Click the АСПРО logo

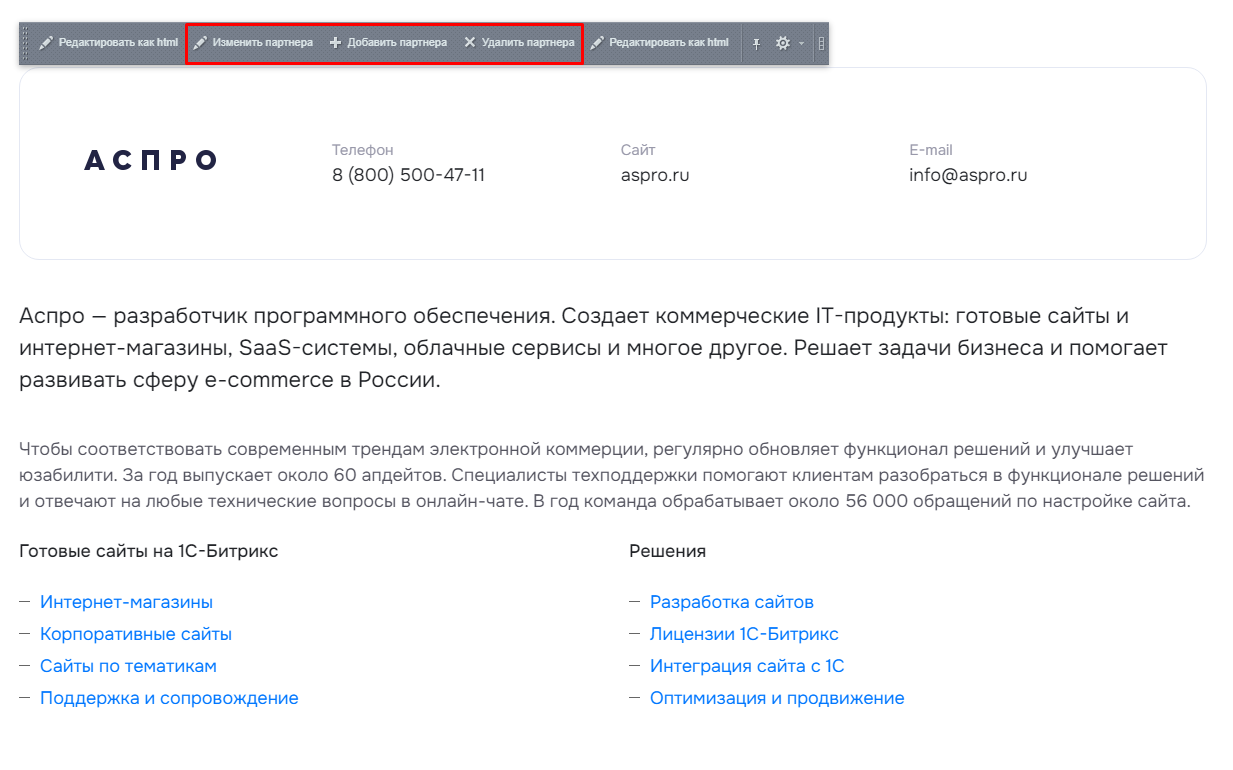[x=151, y=161]
